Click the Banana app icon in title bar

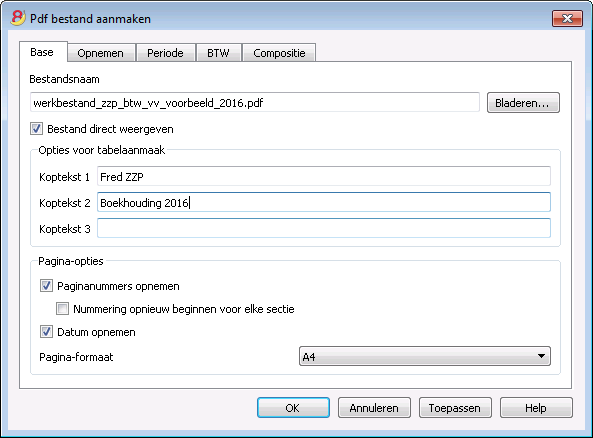point(17,18)
